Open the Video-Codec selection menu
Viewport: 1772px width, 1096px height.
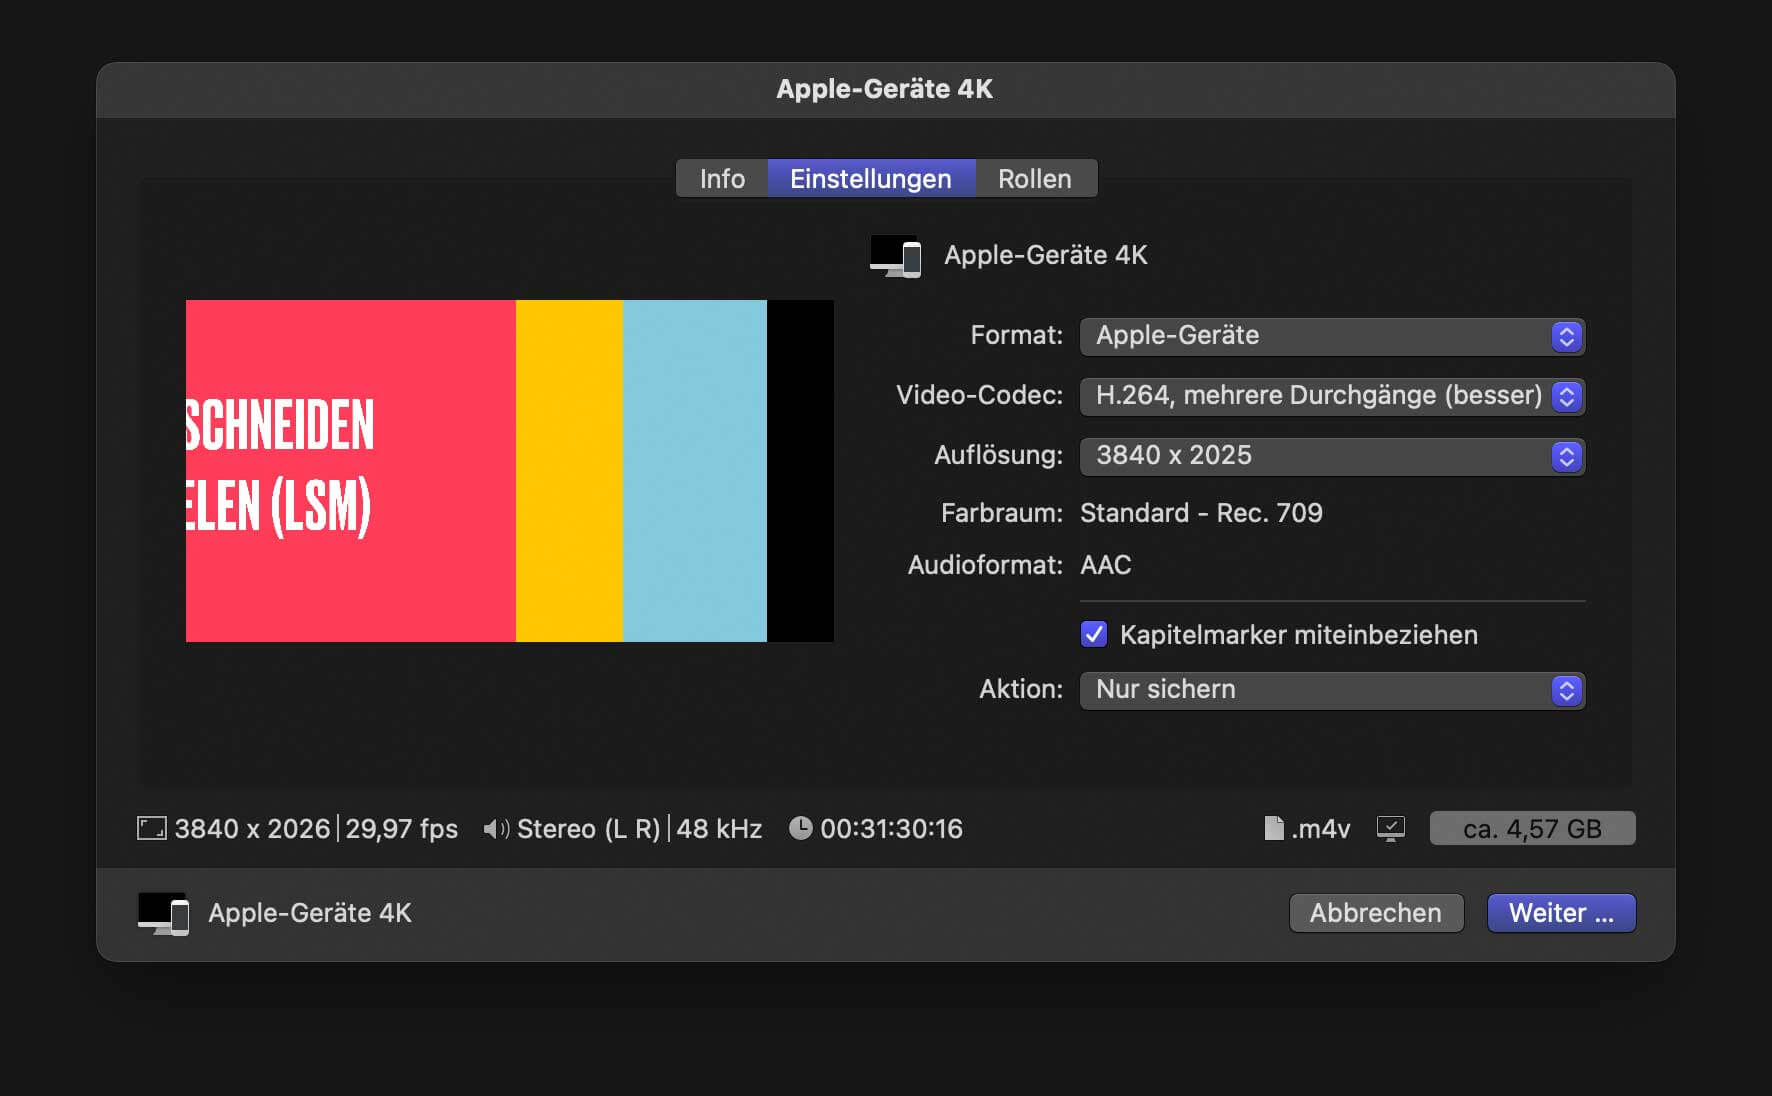tap(1567, 396)
